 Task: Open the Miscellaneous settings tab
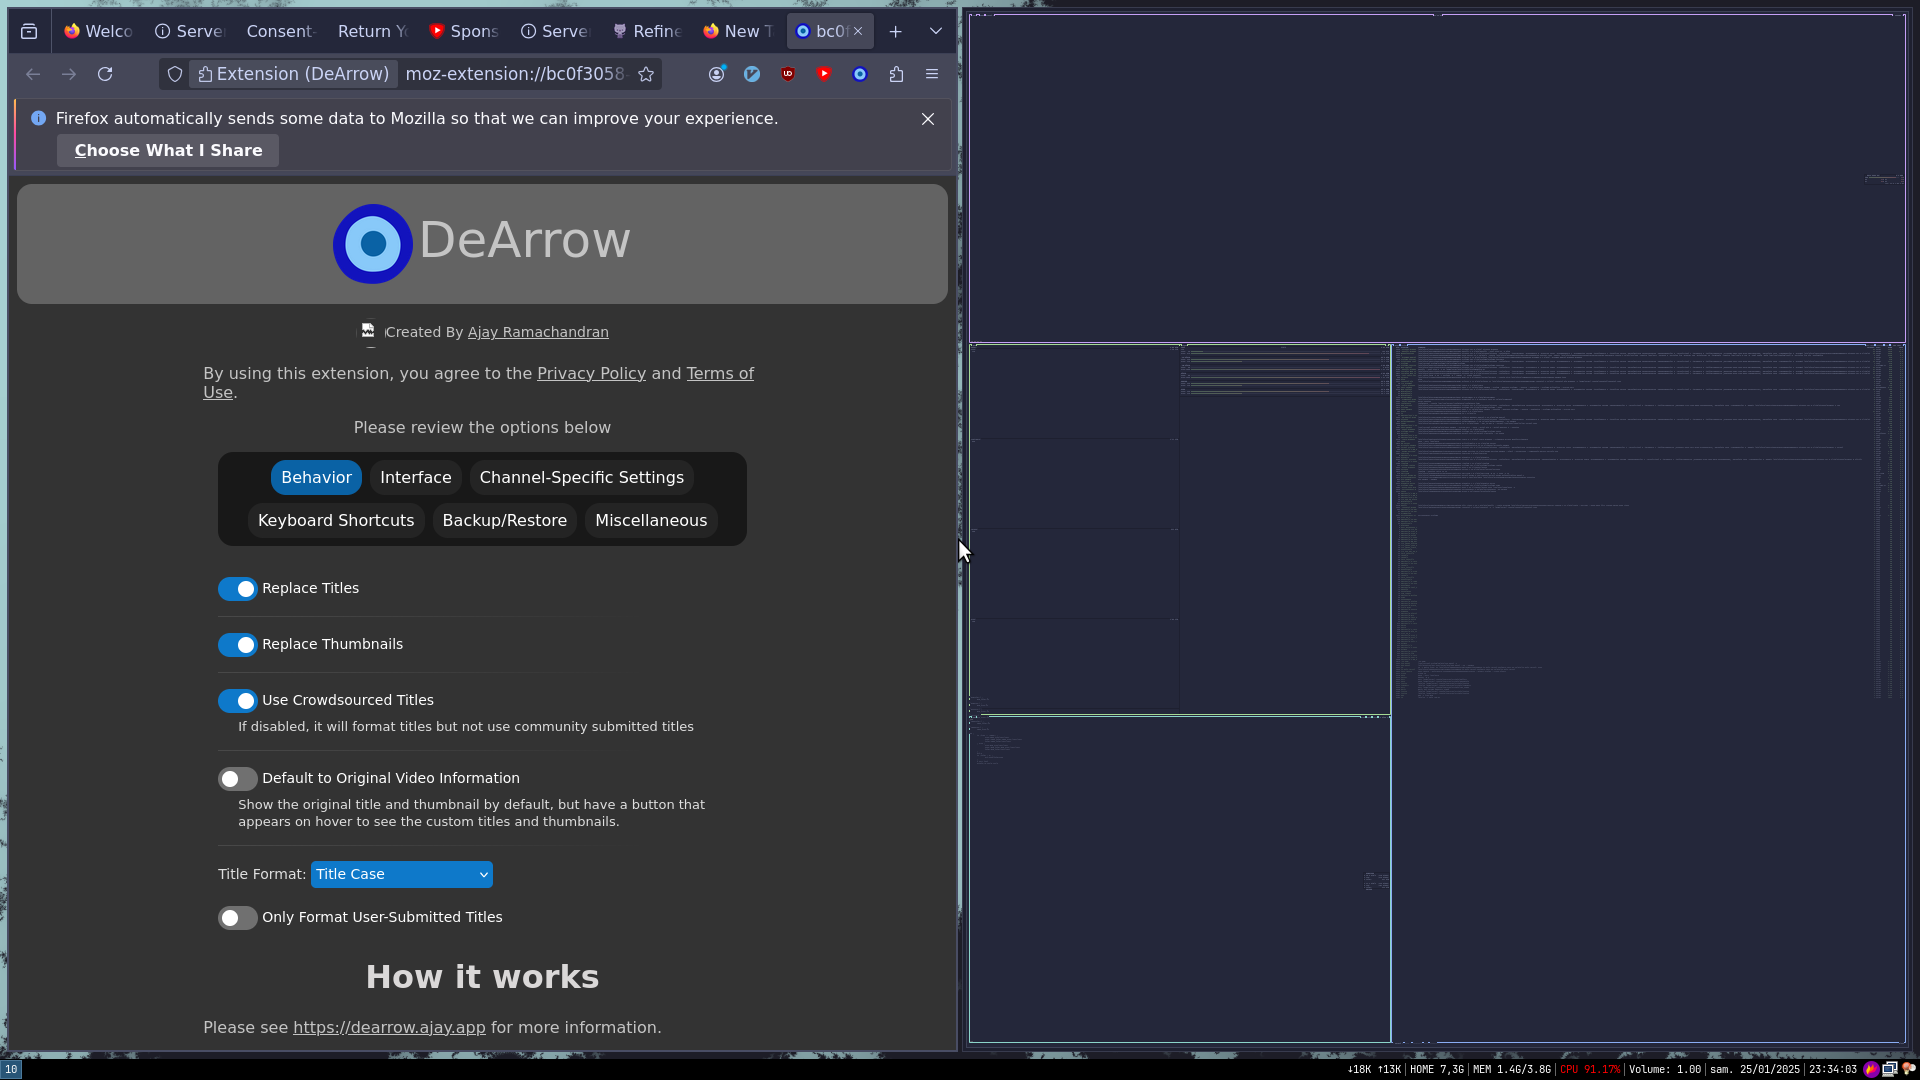651,521
